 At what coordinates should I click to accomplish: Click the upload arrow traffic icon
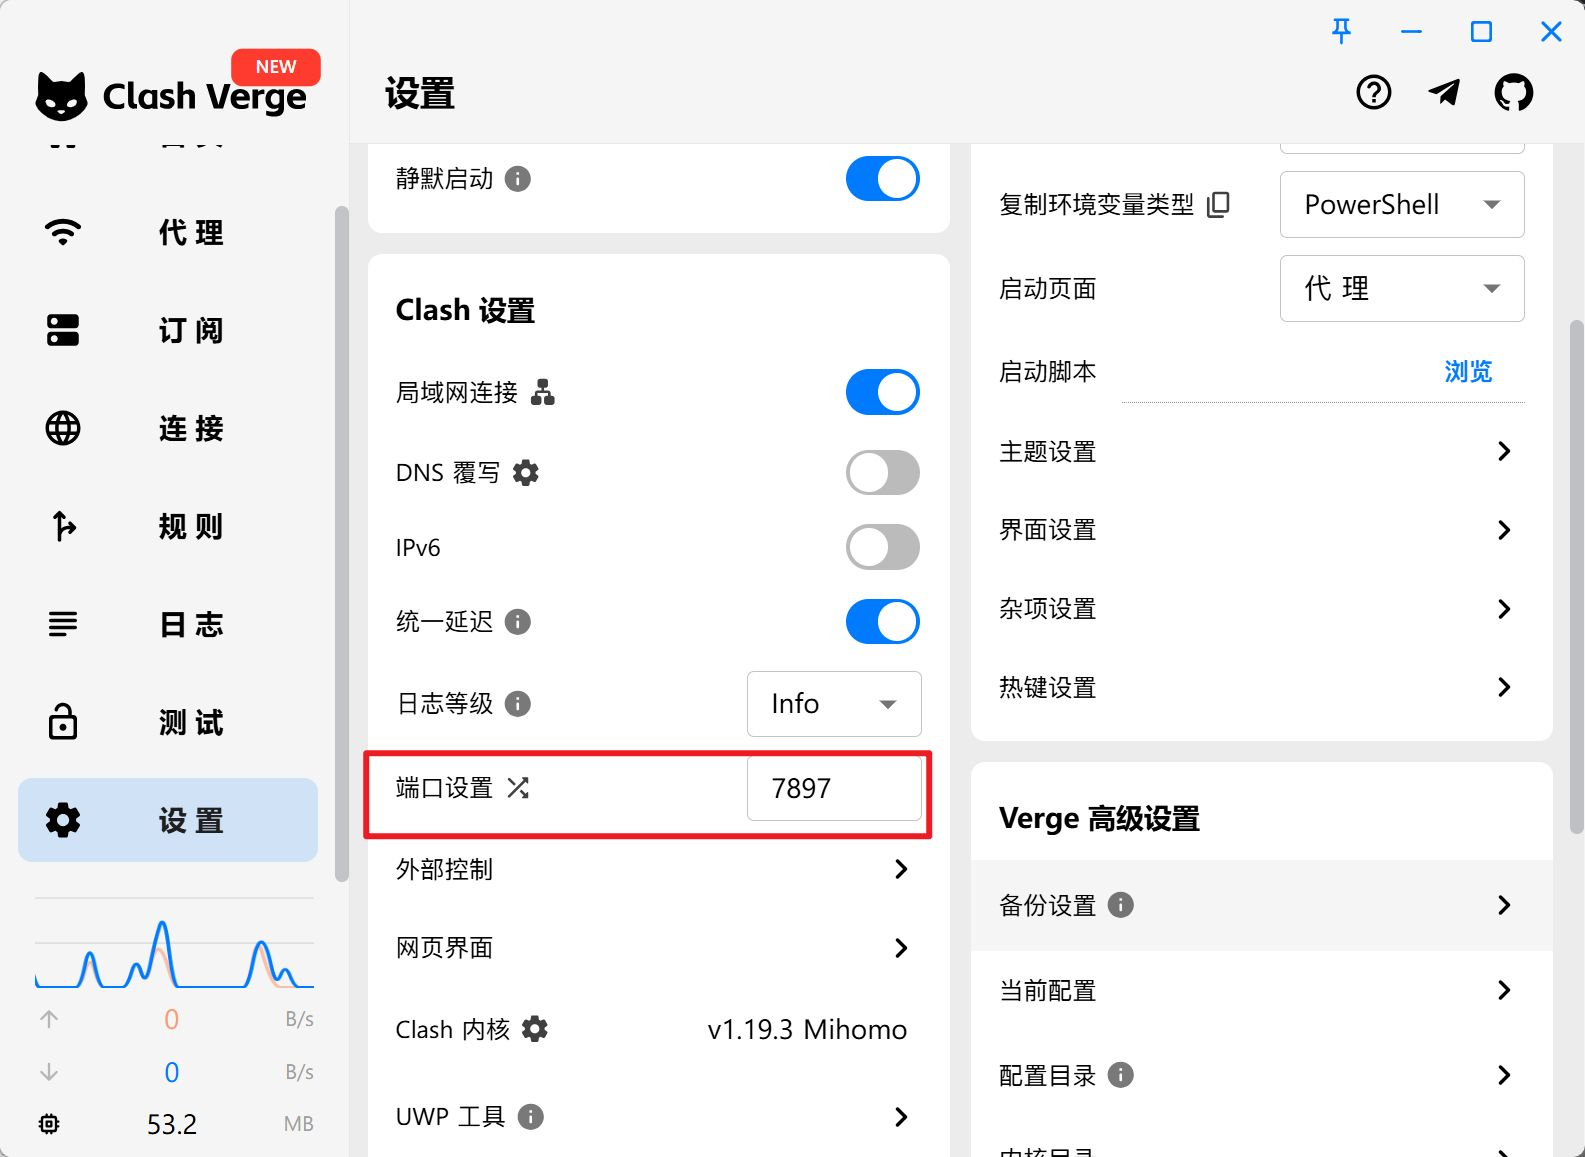point(49,1019)
